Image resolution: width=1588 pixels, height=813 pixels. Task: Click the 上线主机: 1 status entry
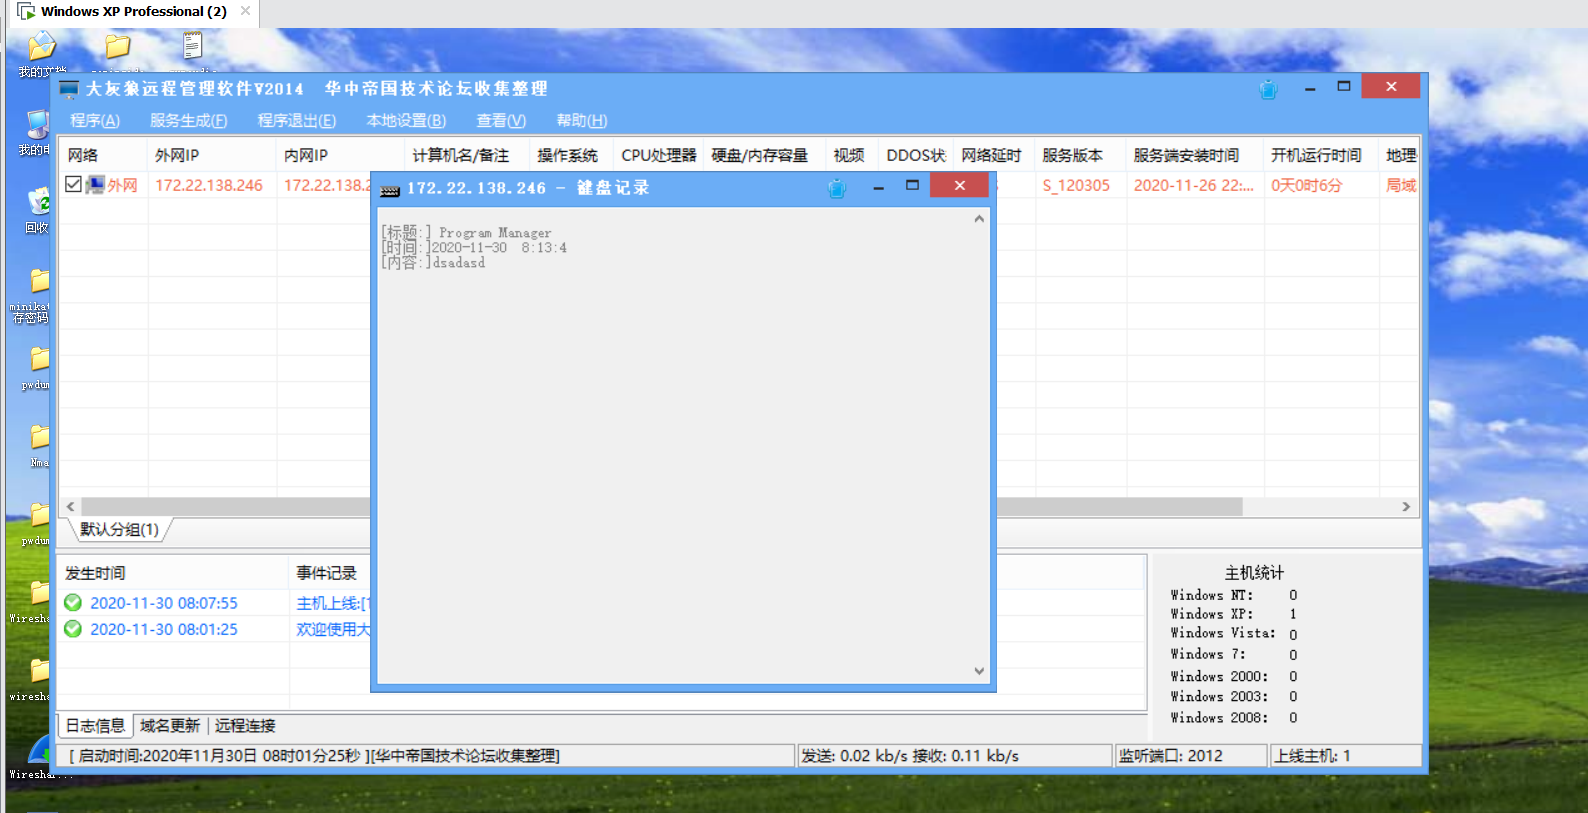point(1346,756)
